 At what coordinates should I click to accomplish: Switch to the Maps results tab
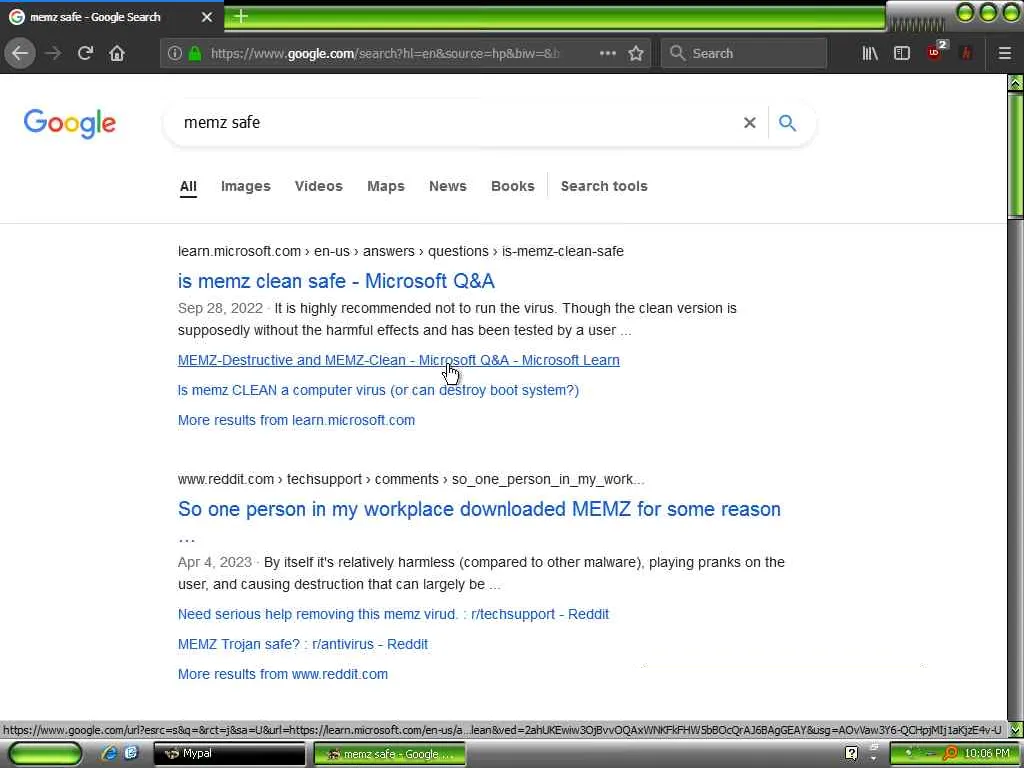click(x=386, y=186)
